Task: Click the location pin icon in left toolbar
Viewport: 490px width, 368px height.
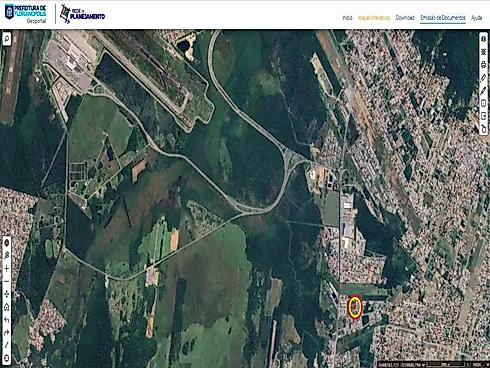Action: tap(6, 256)
